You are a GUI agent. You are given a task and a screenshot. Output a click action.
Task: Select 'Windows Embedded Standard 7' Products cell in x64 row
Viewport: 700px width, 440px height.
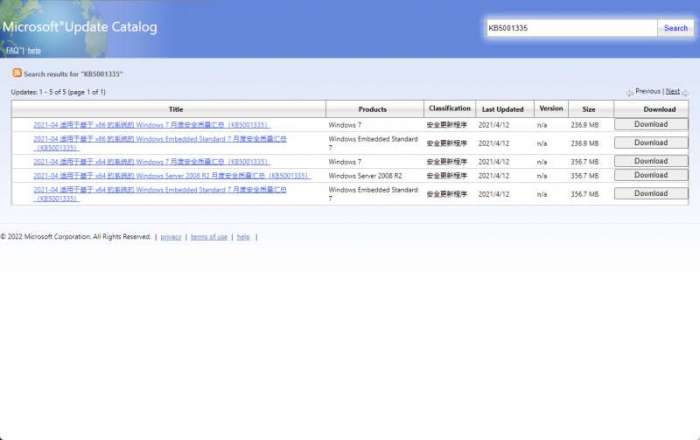point(373,194)
